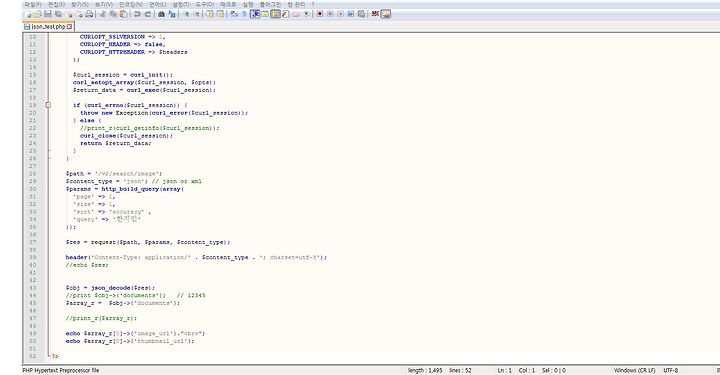Collapse the if block fold marker on line 19
Screen dimensions: 720x375
tap(48, 105)
